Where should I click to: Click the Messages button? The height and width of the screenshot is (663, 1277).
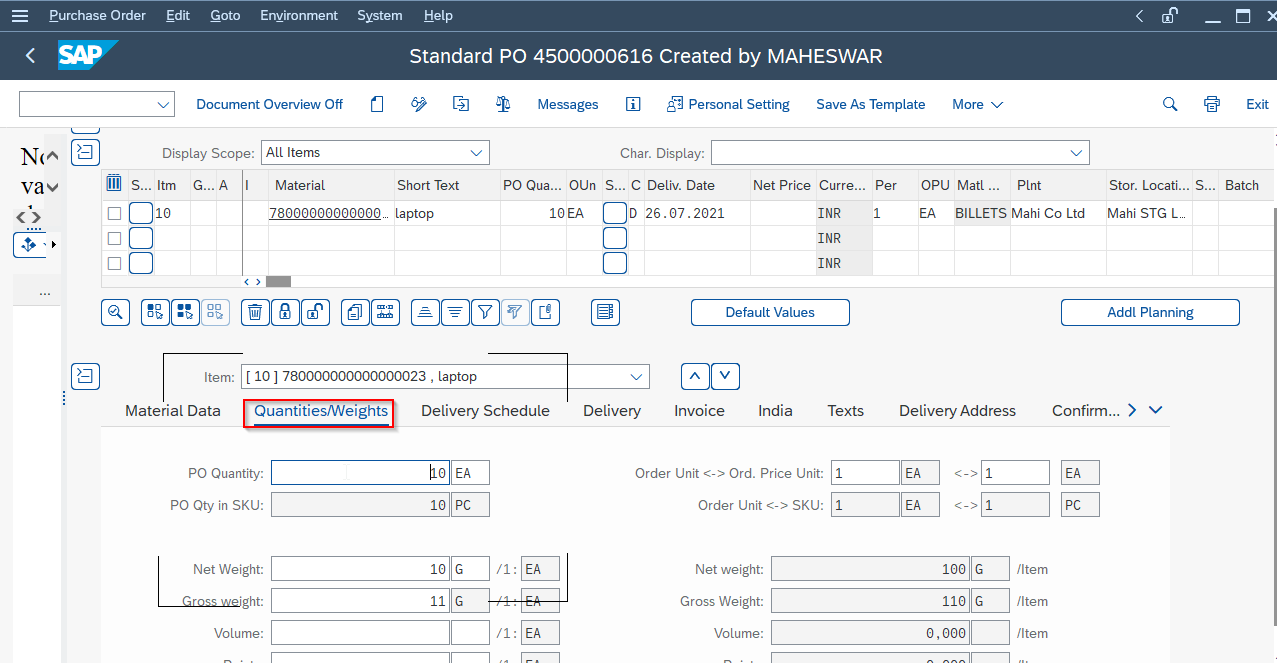pyautogui.click(x=568, y=104)
